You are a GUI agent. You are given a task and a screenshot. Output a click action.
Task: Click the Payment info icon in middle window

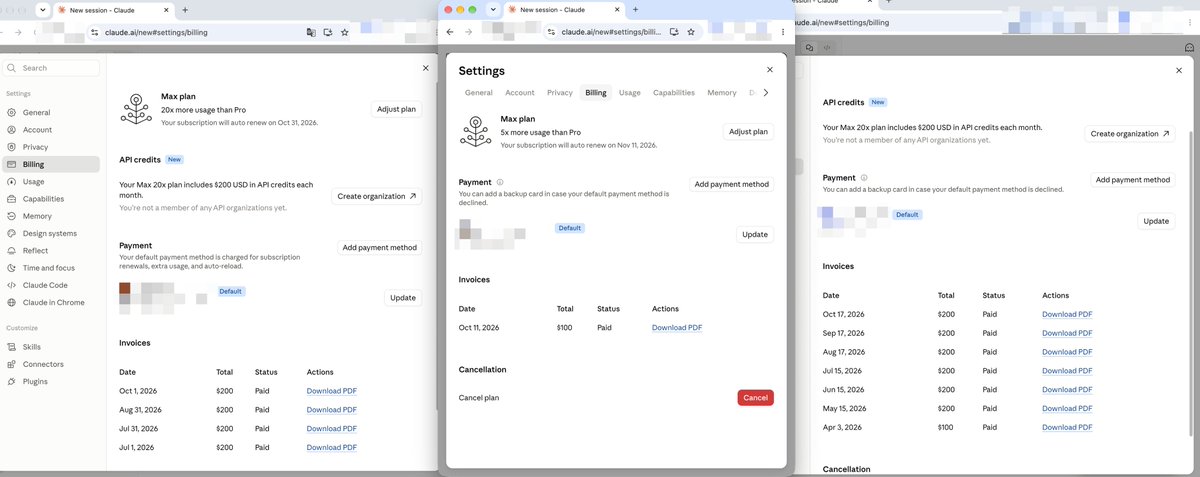(499, 182)
